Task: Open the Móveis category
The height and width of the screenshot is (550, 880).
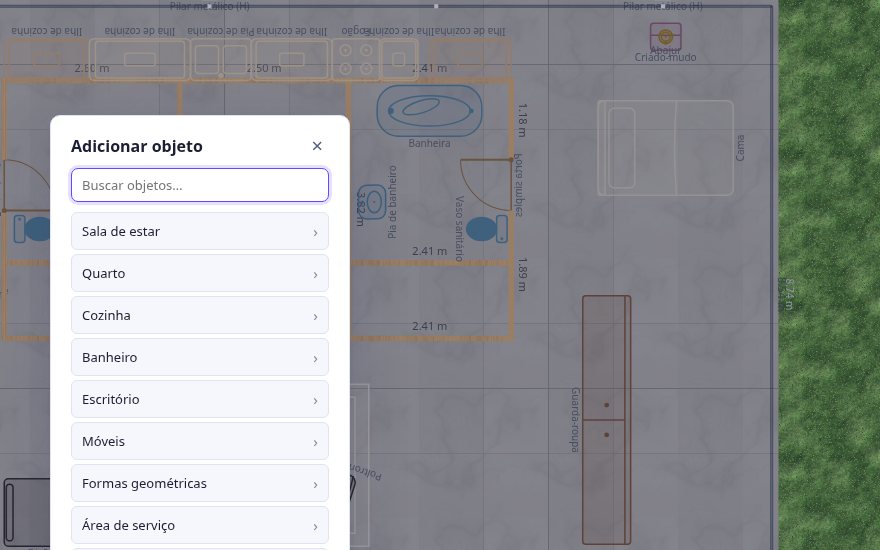Action: [200, 442]
